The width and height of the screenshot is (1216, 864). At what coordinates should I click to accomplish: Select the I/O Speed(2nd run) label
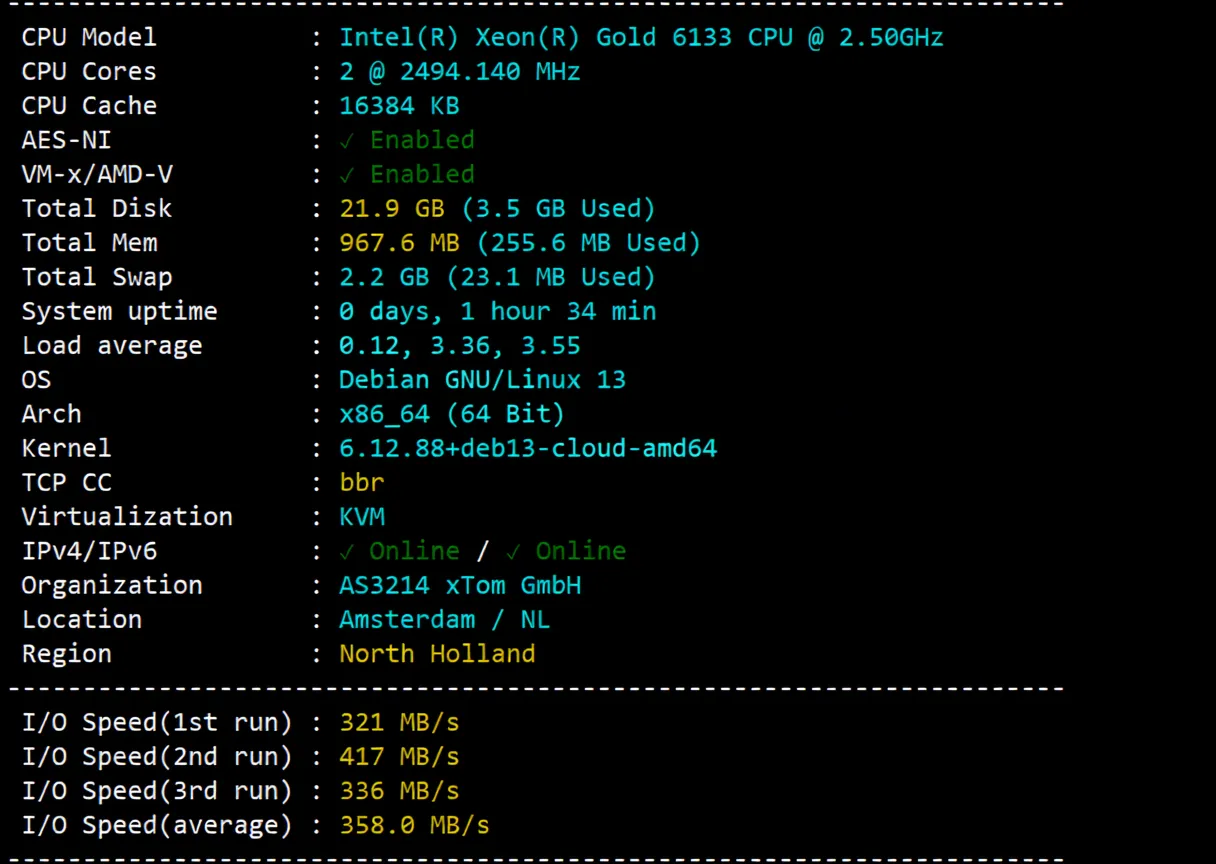pos(157,756)
